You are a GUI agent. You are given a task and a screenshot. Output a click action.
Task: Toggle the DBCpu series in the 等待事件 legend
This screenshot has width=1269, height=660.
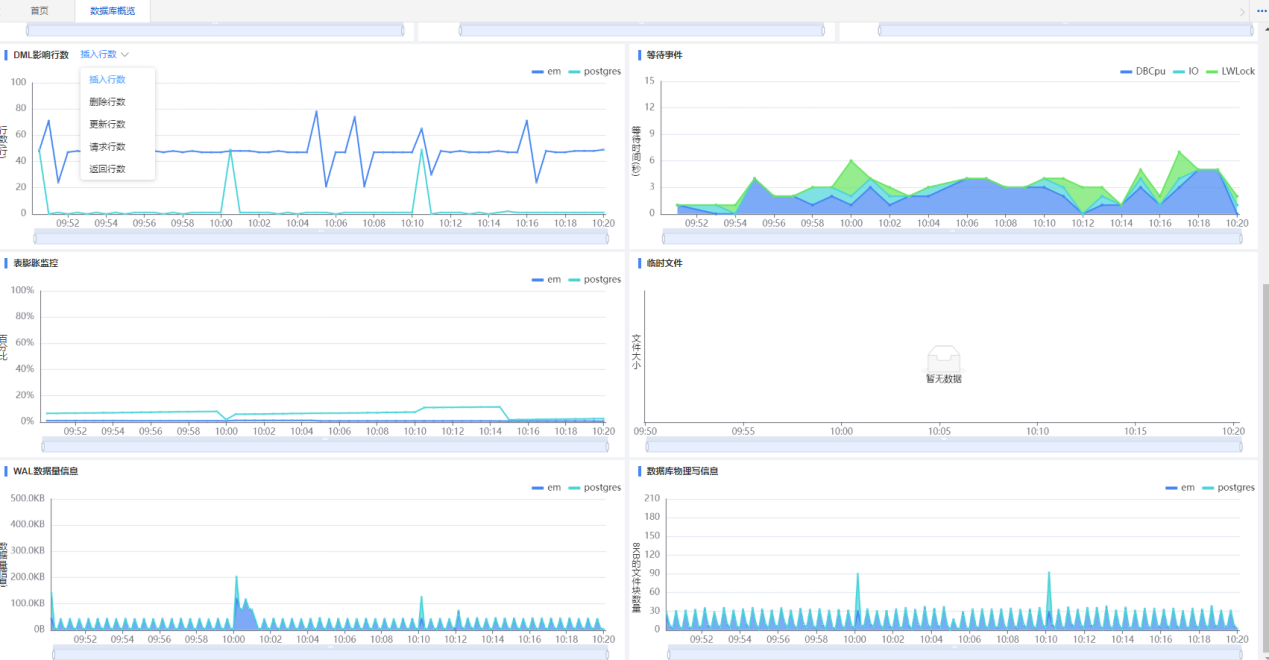click(1142, 71)
